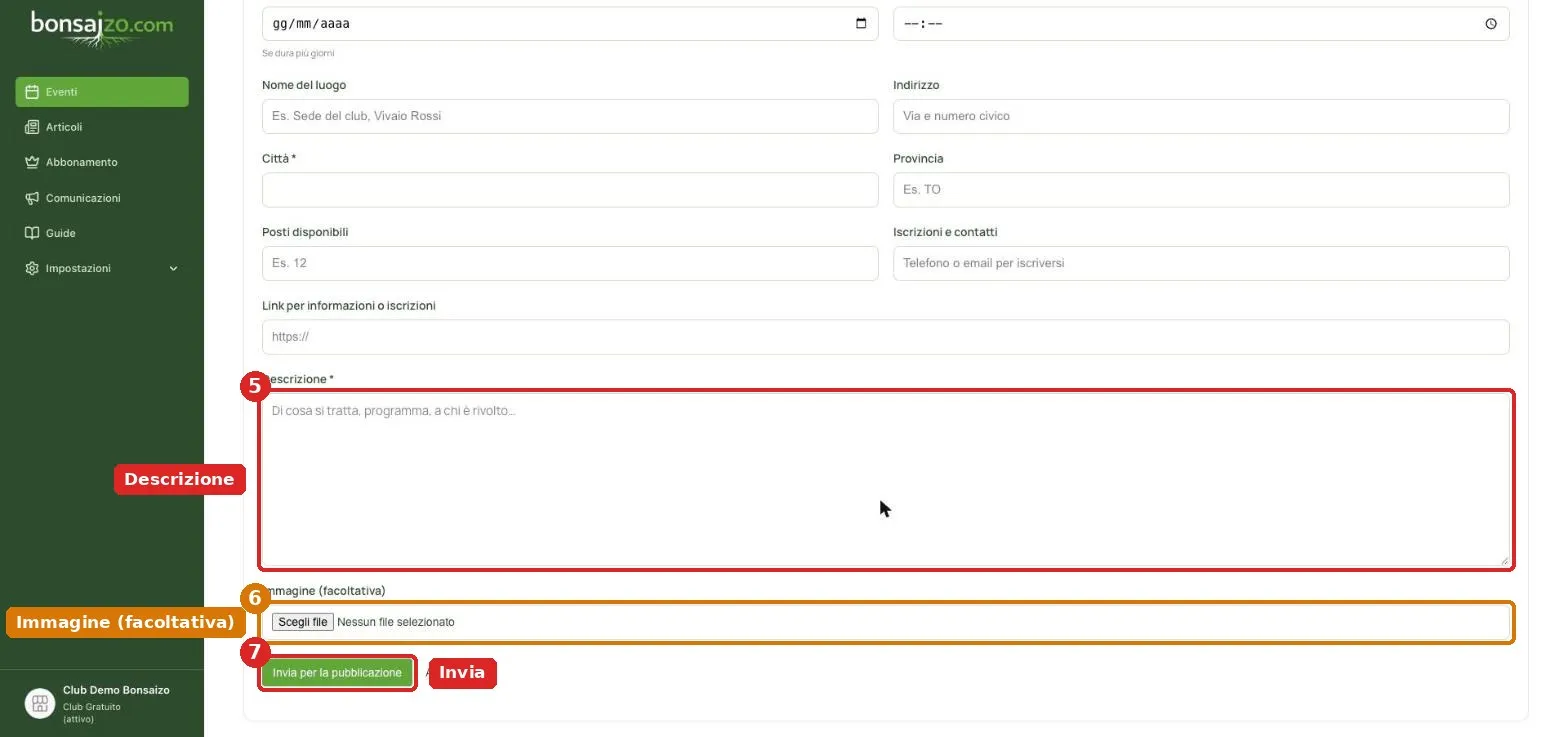
Task: Focus the Iscrizioni e contatti field
Action: 1201,263
